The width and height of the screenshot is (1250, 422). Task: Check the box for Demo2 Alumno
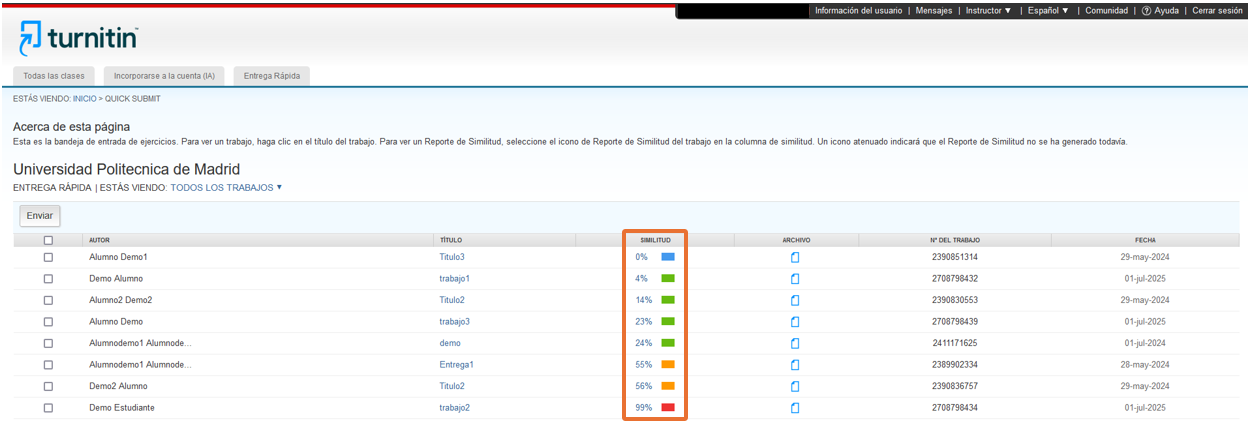click(48, 386)
